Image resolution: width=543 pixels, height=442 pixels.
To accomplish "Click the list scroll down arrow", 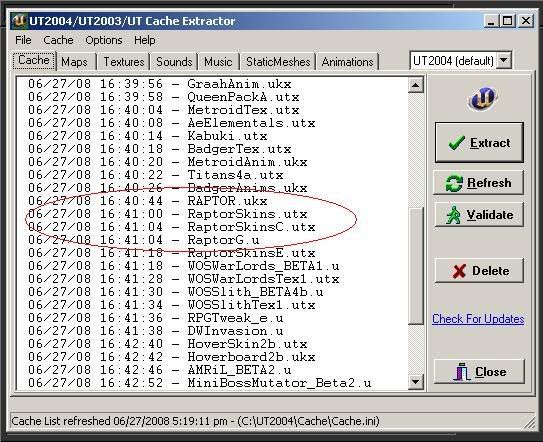I will (416, 382).
